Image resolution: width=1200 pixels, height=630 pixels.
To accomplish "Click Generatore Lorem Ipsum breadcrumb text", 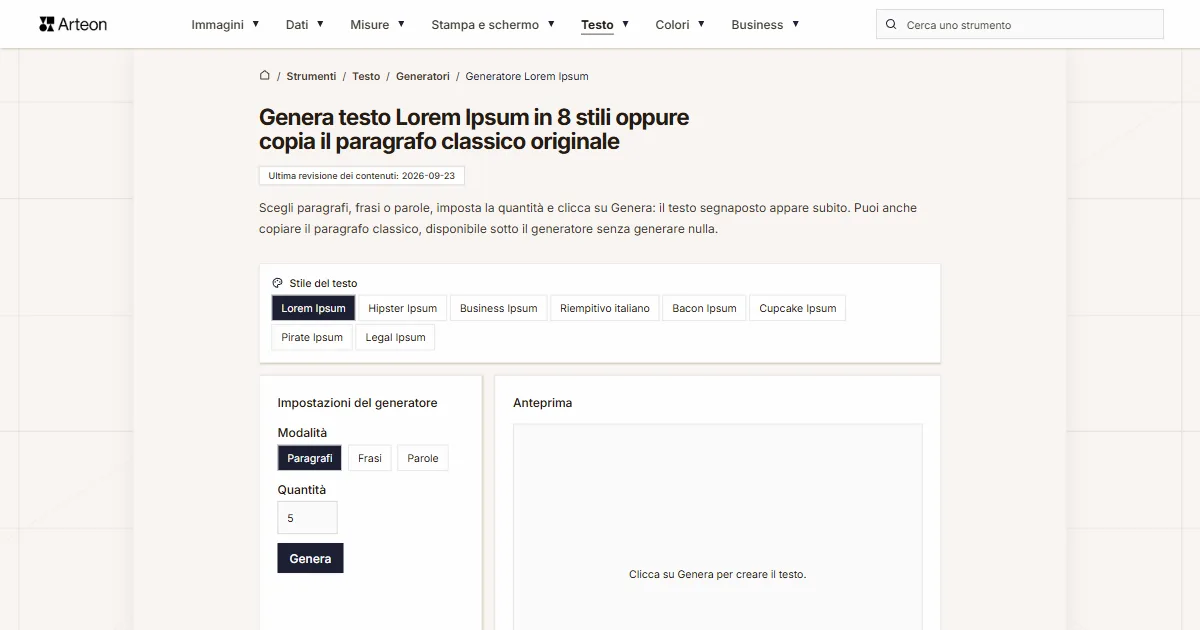I will point(527,76).
